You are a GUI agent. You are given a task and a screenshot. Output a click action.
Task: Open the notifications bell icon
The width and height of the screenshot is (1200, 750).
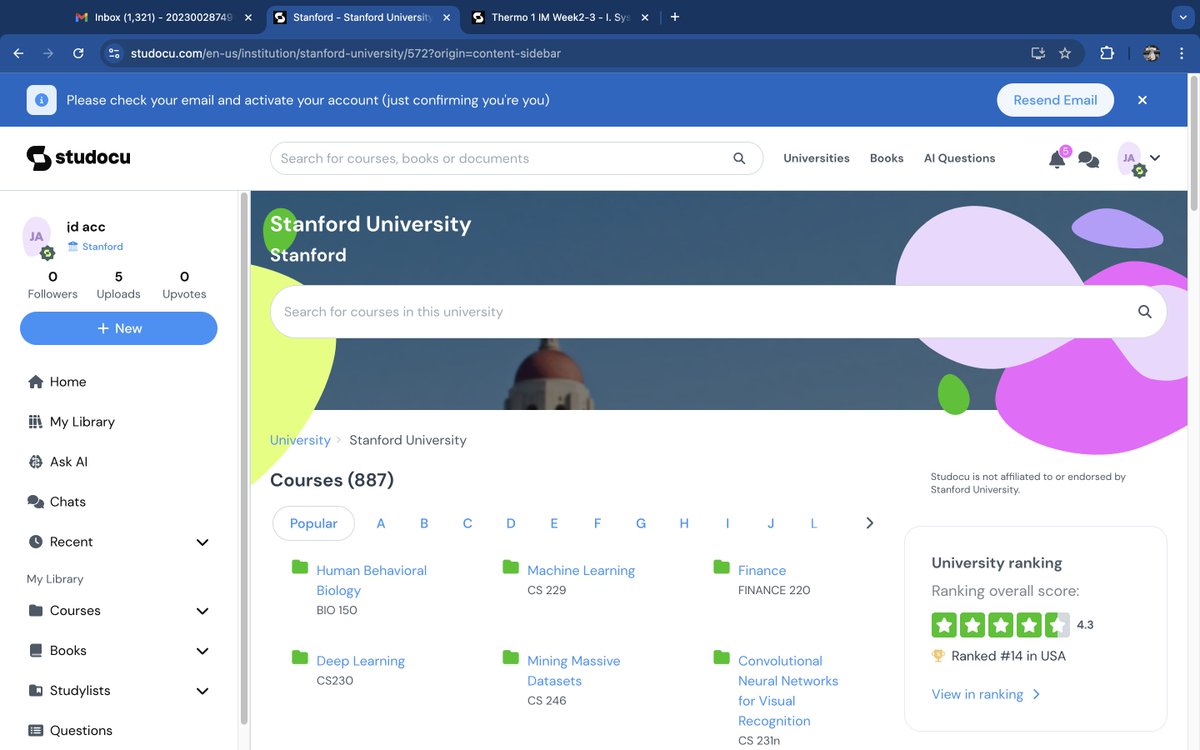[1057, 159]
